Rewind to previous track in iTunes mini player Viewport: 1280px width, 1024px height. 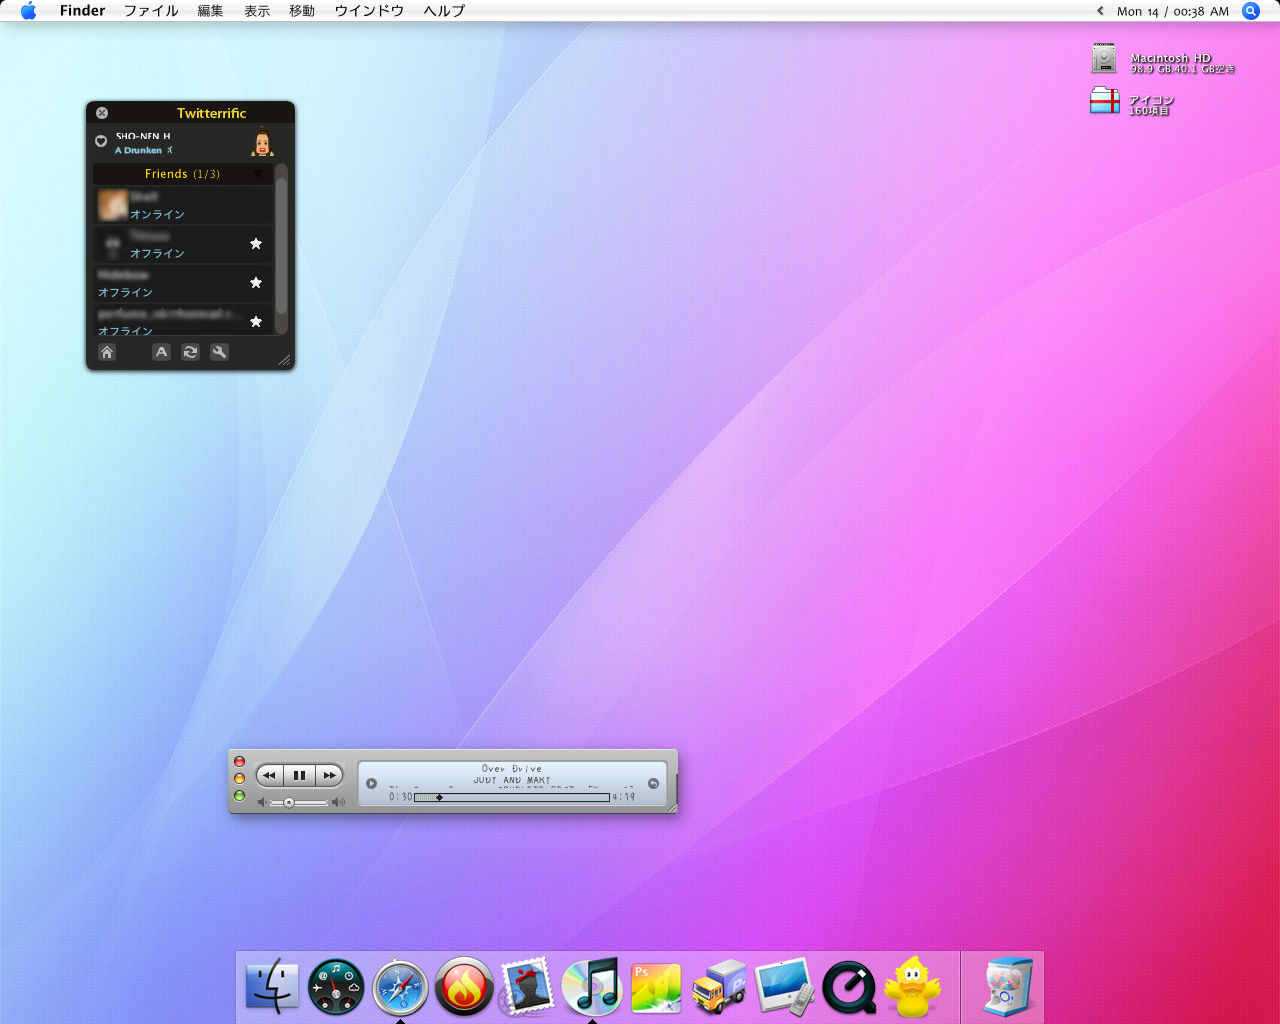coord(269,775)
